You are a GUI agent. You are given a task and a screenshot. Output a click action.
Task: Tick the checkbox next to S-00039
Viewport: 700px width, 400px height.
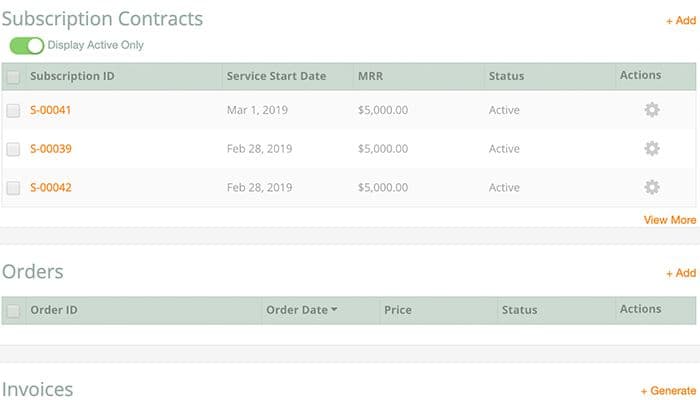pyautogui.click(x=13, y=149)
